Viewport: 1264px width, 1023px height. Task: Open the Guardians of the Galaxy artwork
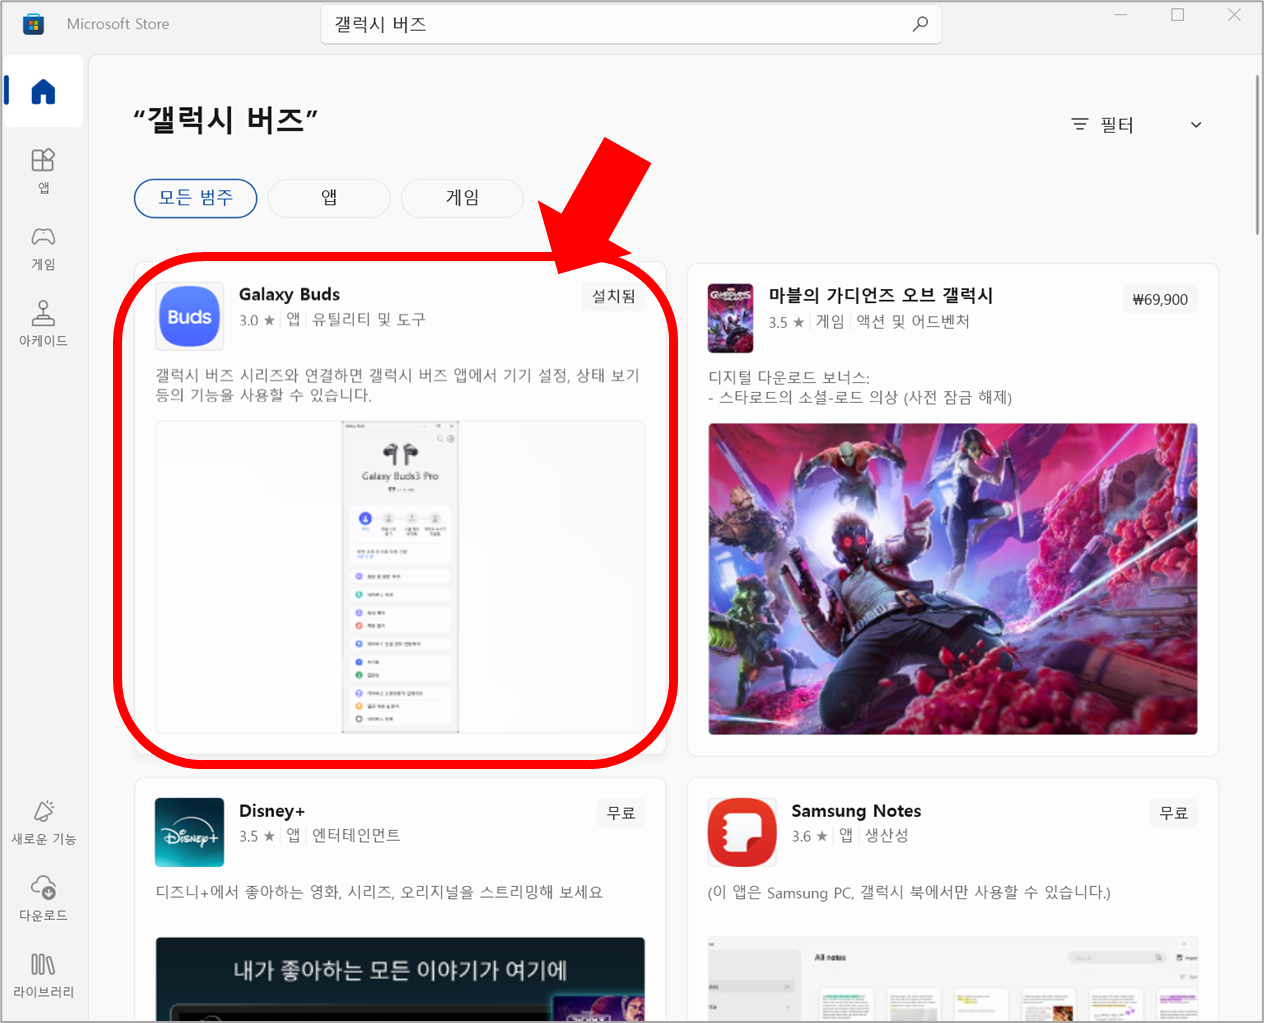tap(953, 579)
